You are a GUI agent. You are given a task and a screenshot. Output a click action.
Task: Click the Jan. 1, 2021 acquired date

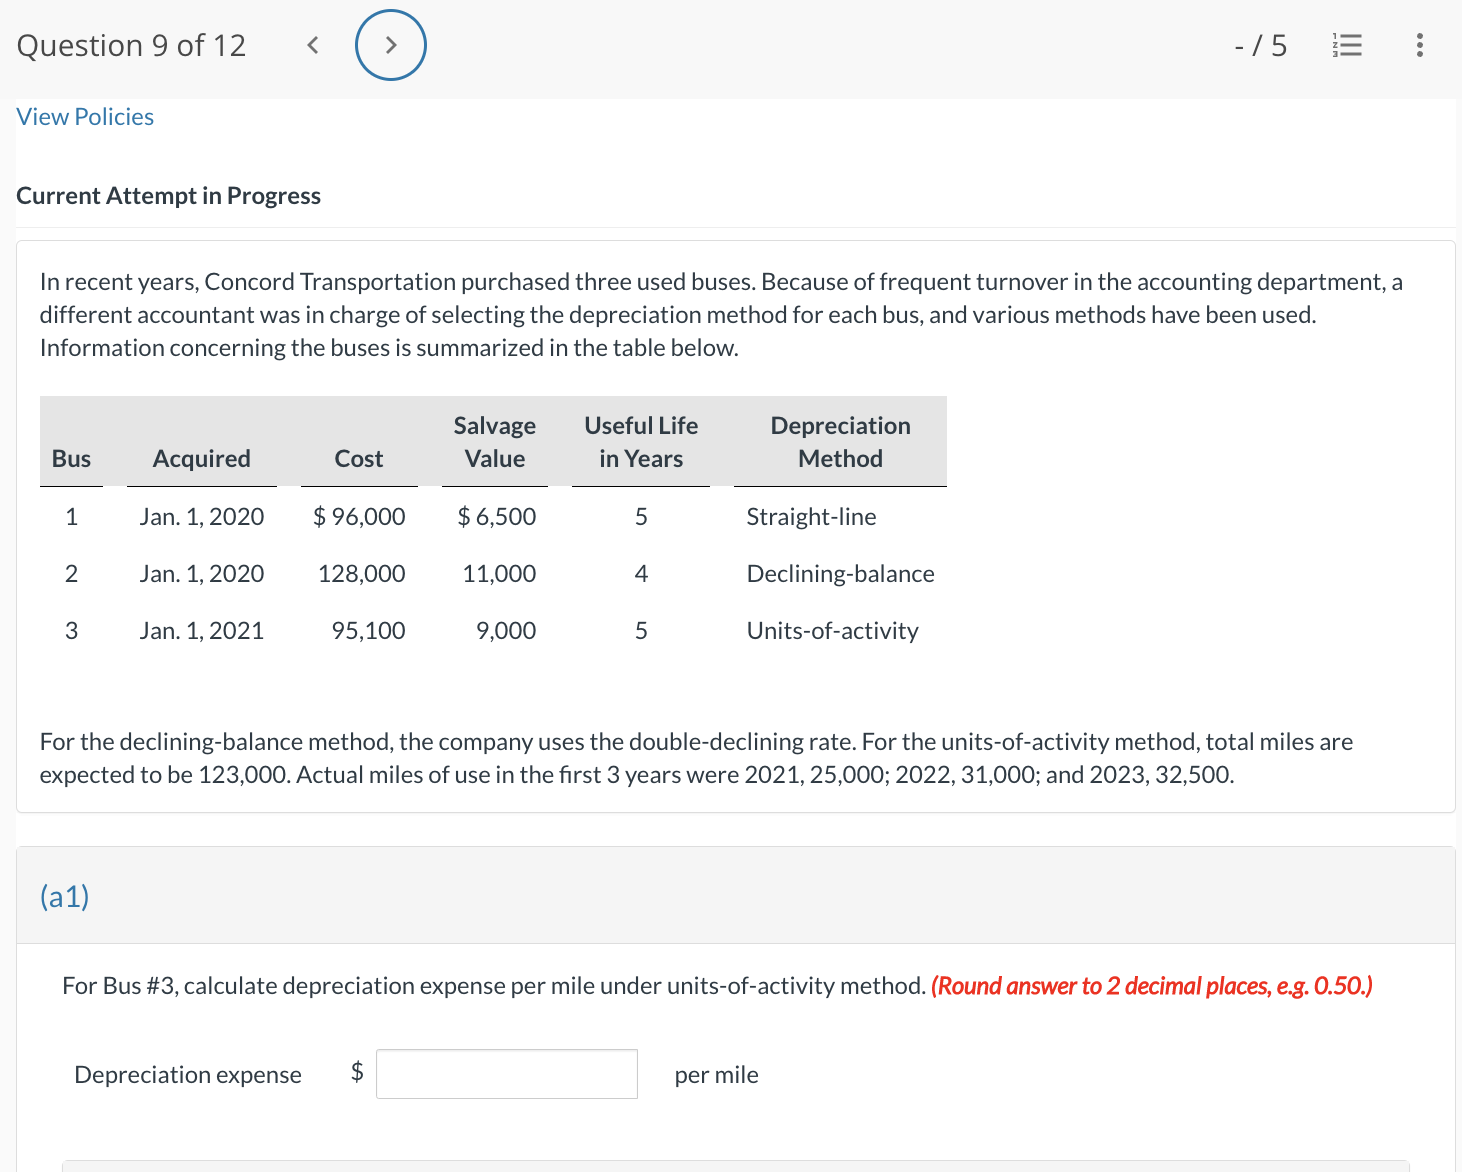click(x=201, y=630)
